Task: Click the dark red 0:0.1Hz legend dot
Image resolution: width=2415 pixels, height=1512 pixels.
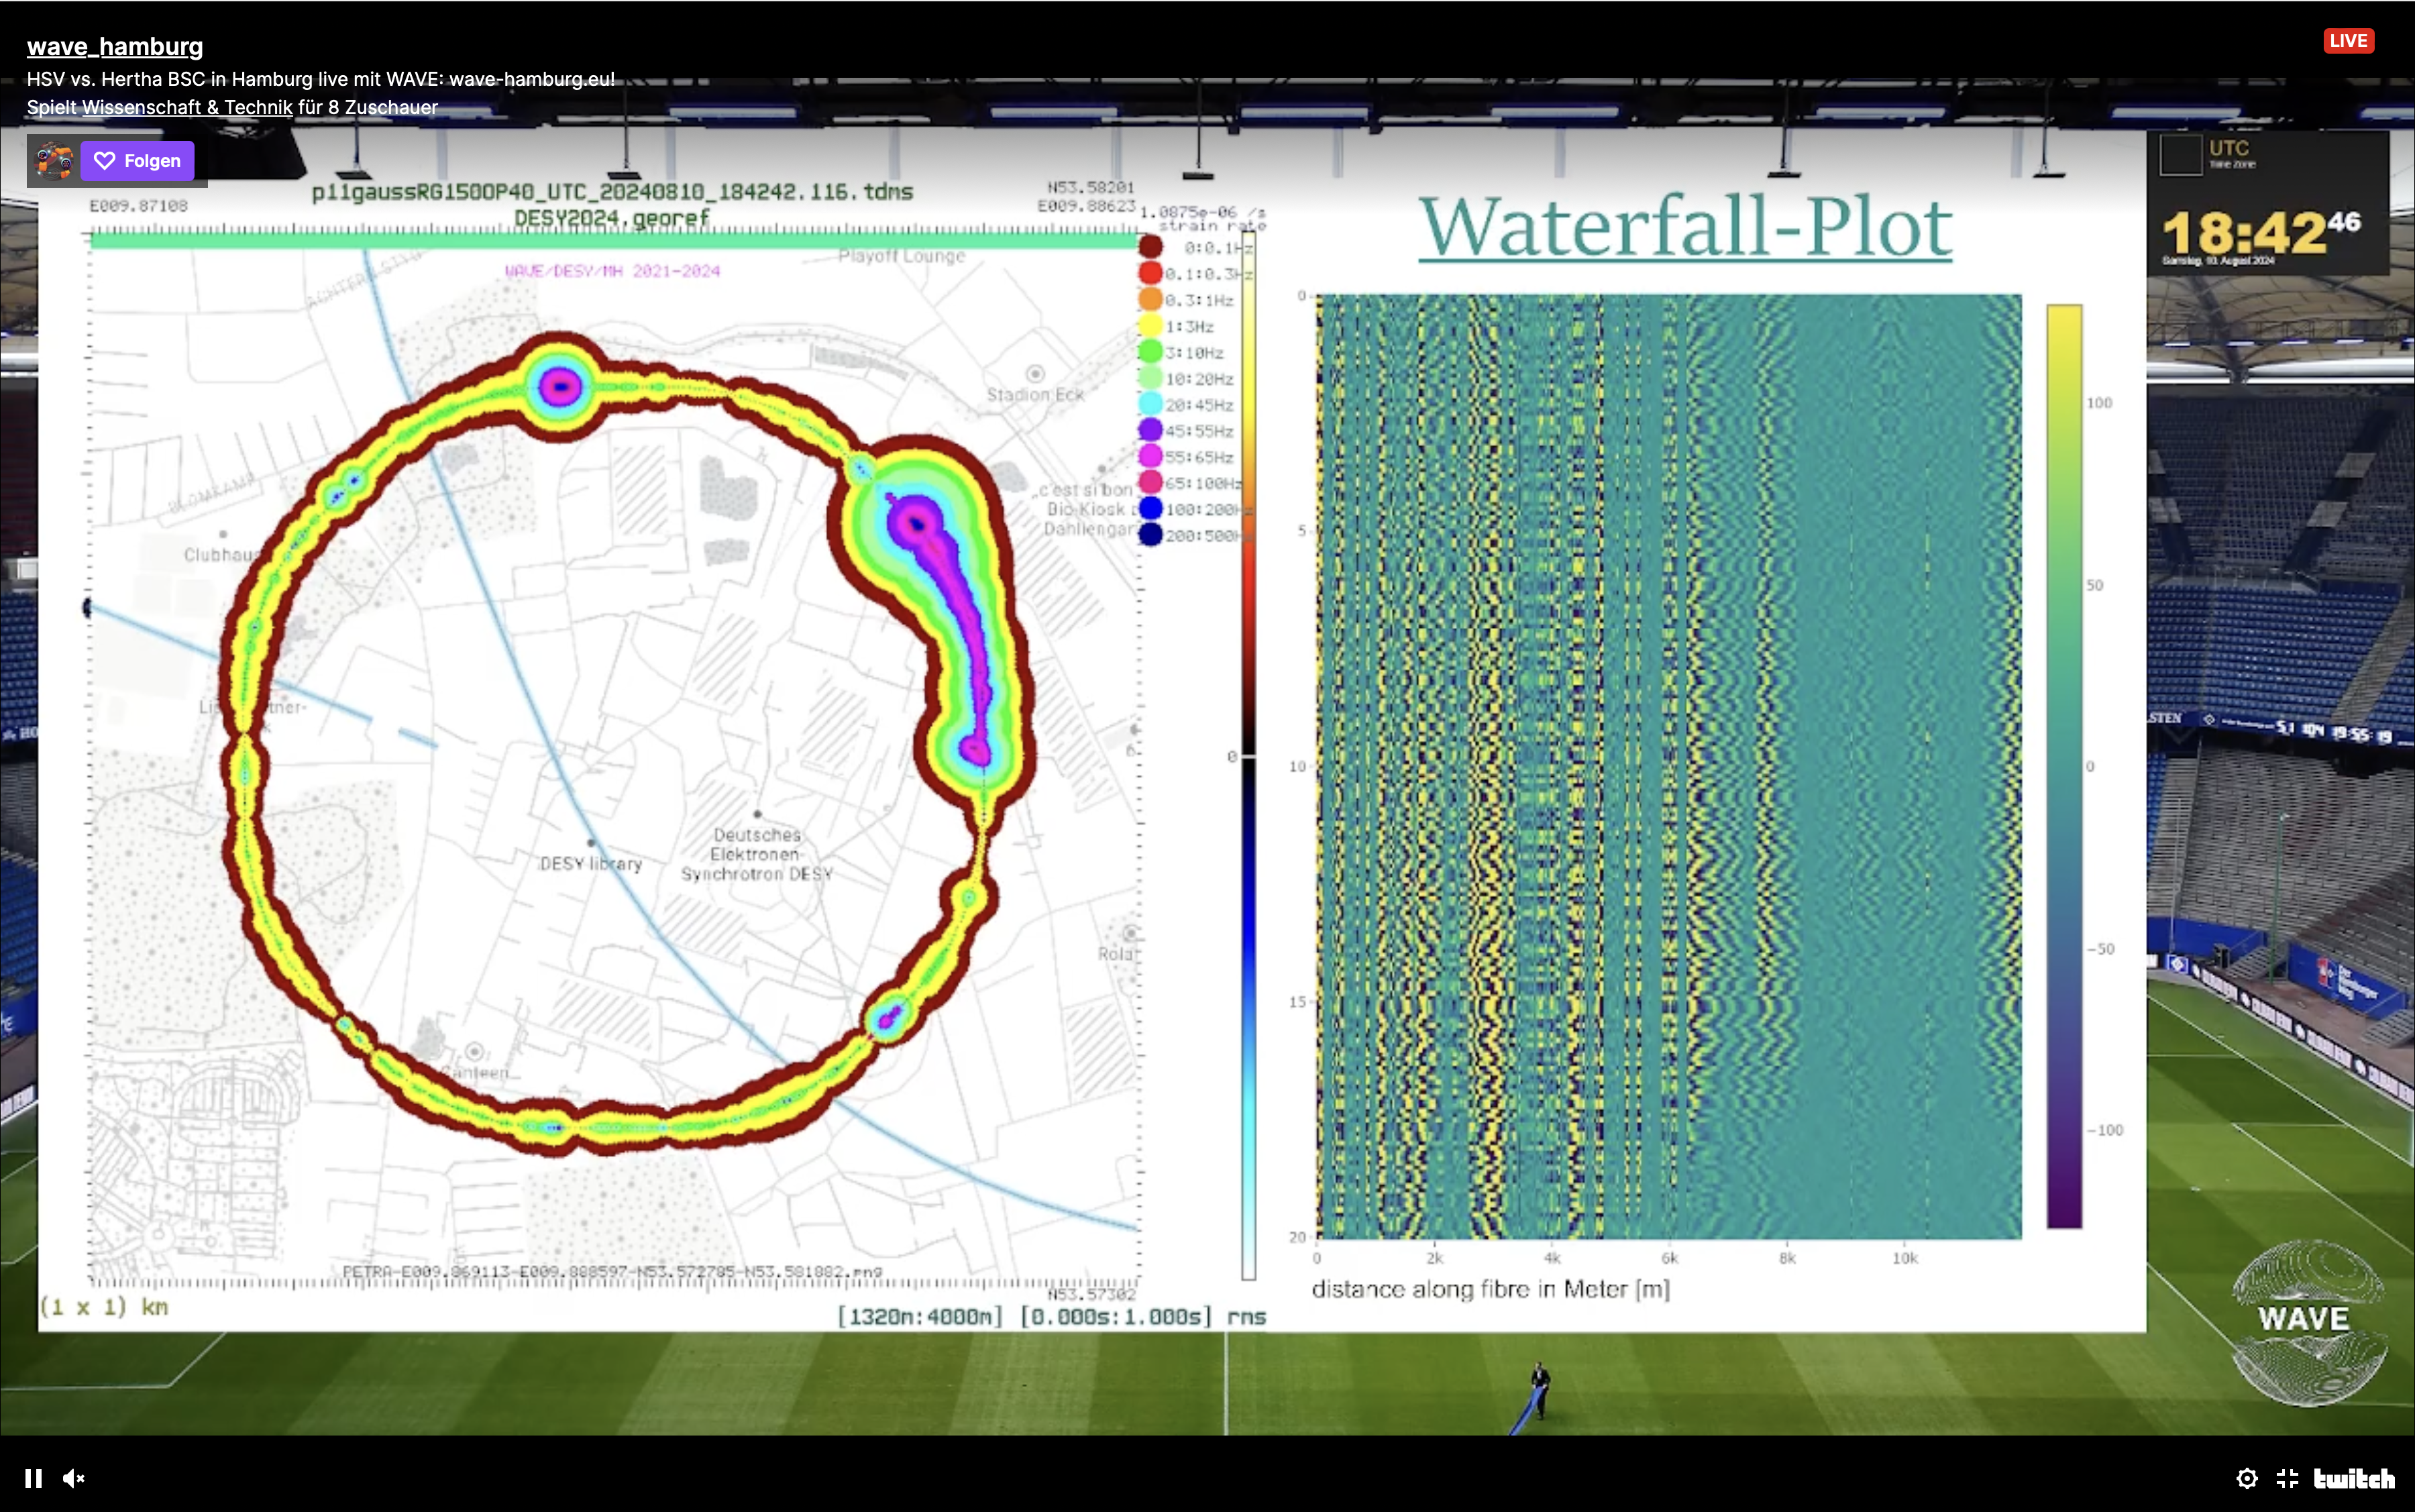Action: (x=1150, y=246)
